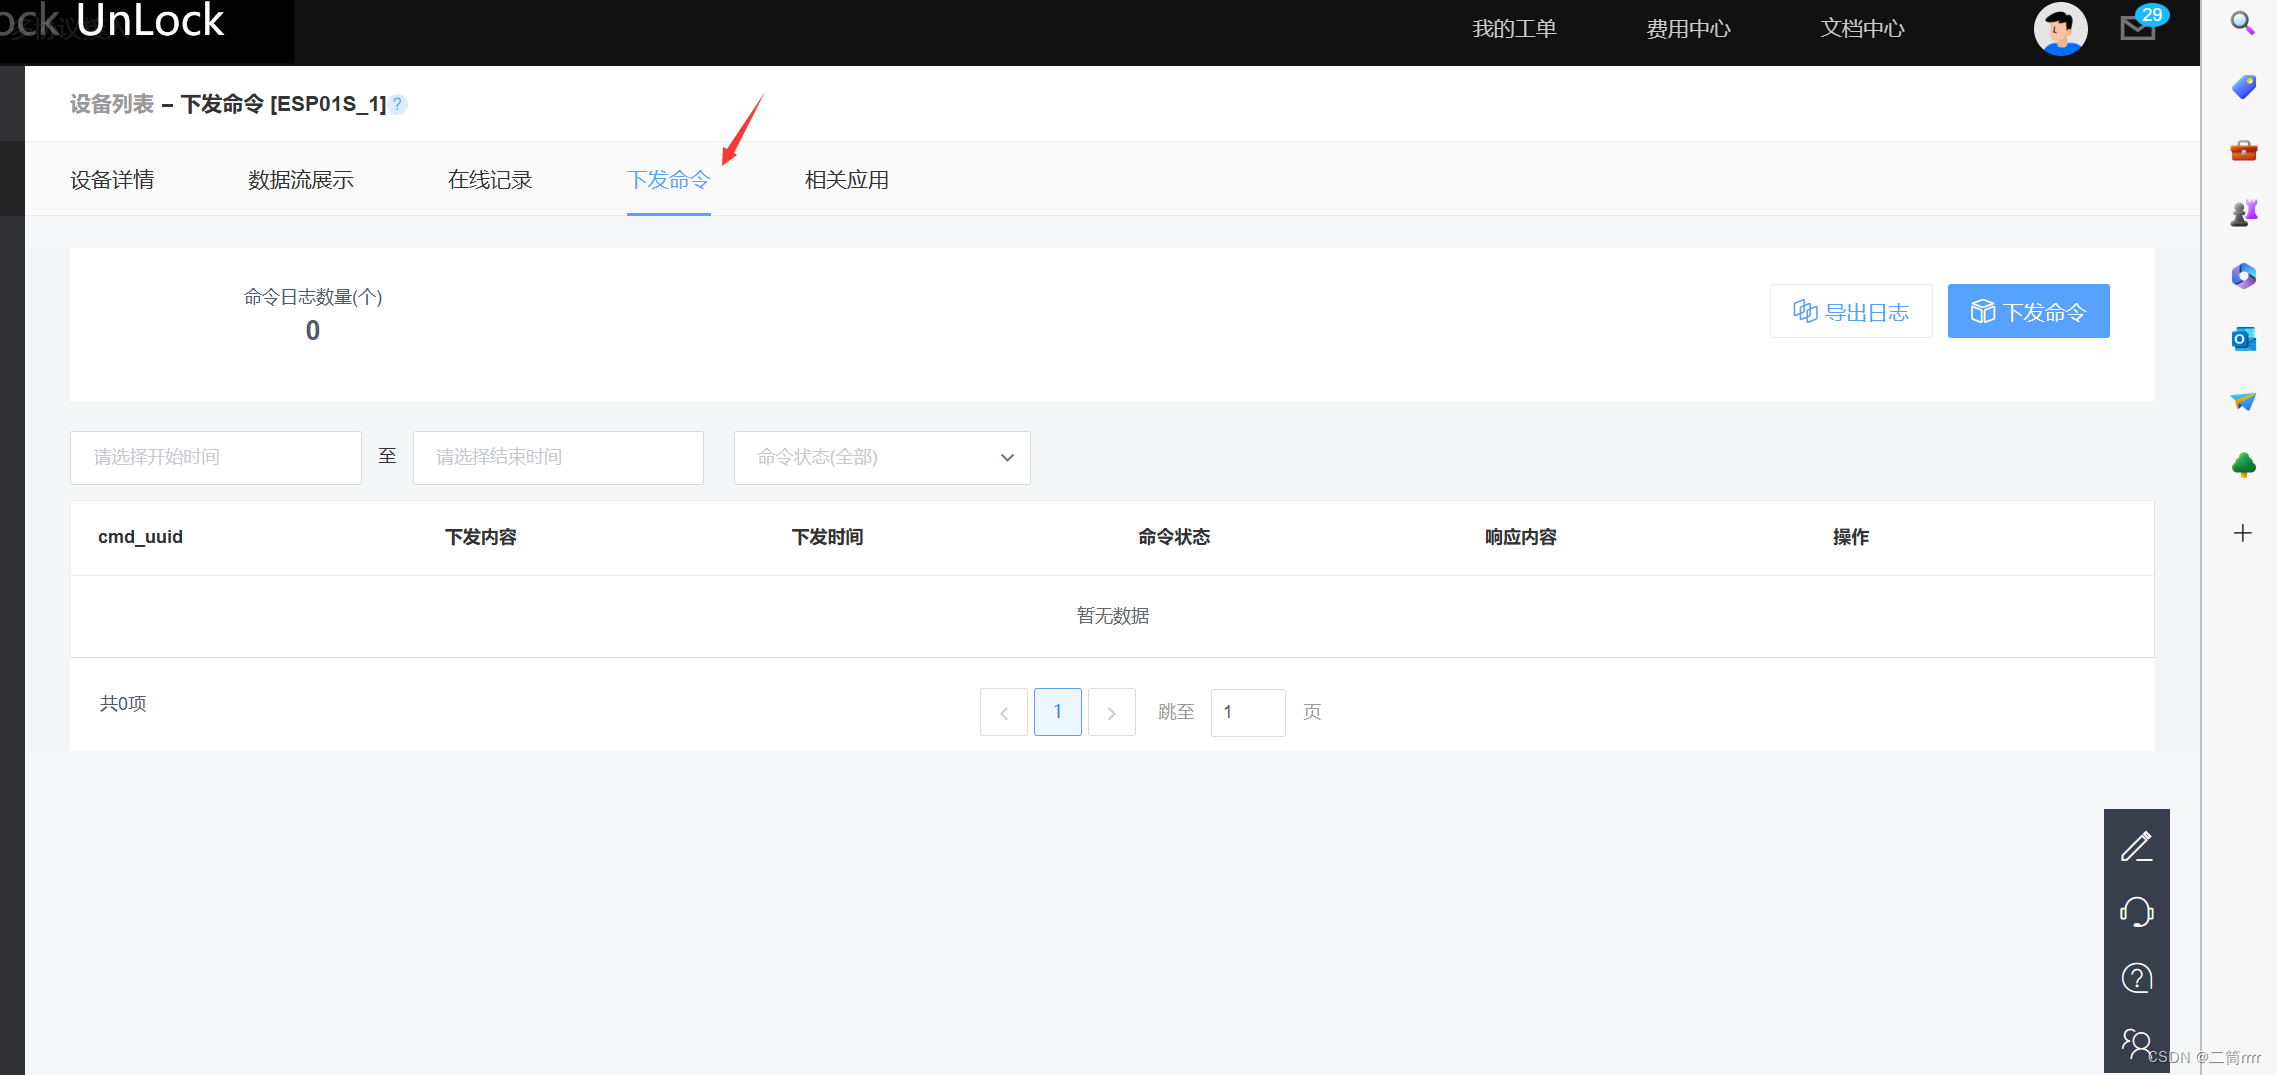The height and width of the screenshot is (1075, 2277).
Task: Click the UnLock logo
Action: click(x=150, y=20)
